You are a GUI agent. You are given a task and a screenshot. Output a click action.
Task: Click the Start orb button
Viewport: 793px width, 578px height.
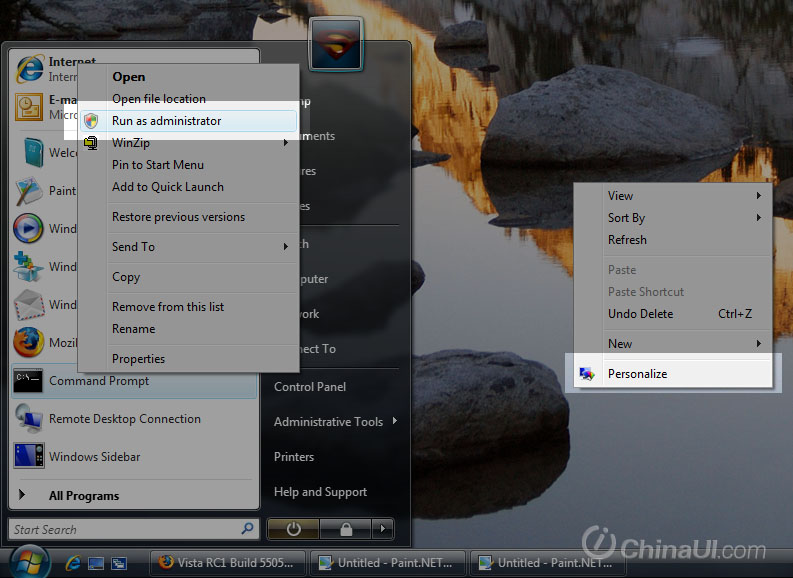29,562
